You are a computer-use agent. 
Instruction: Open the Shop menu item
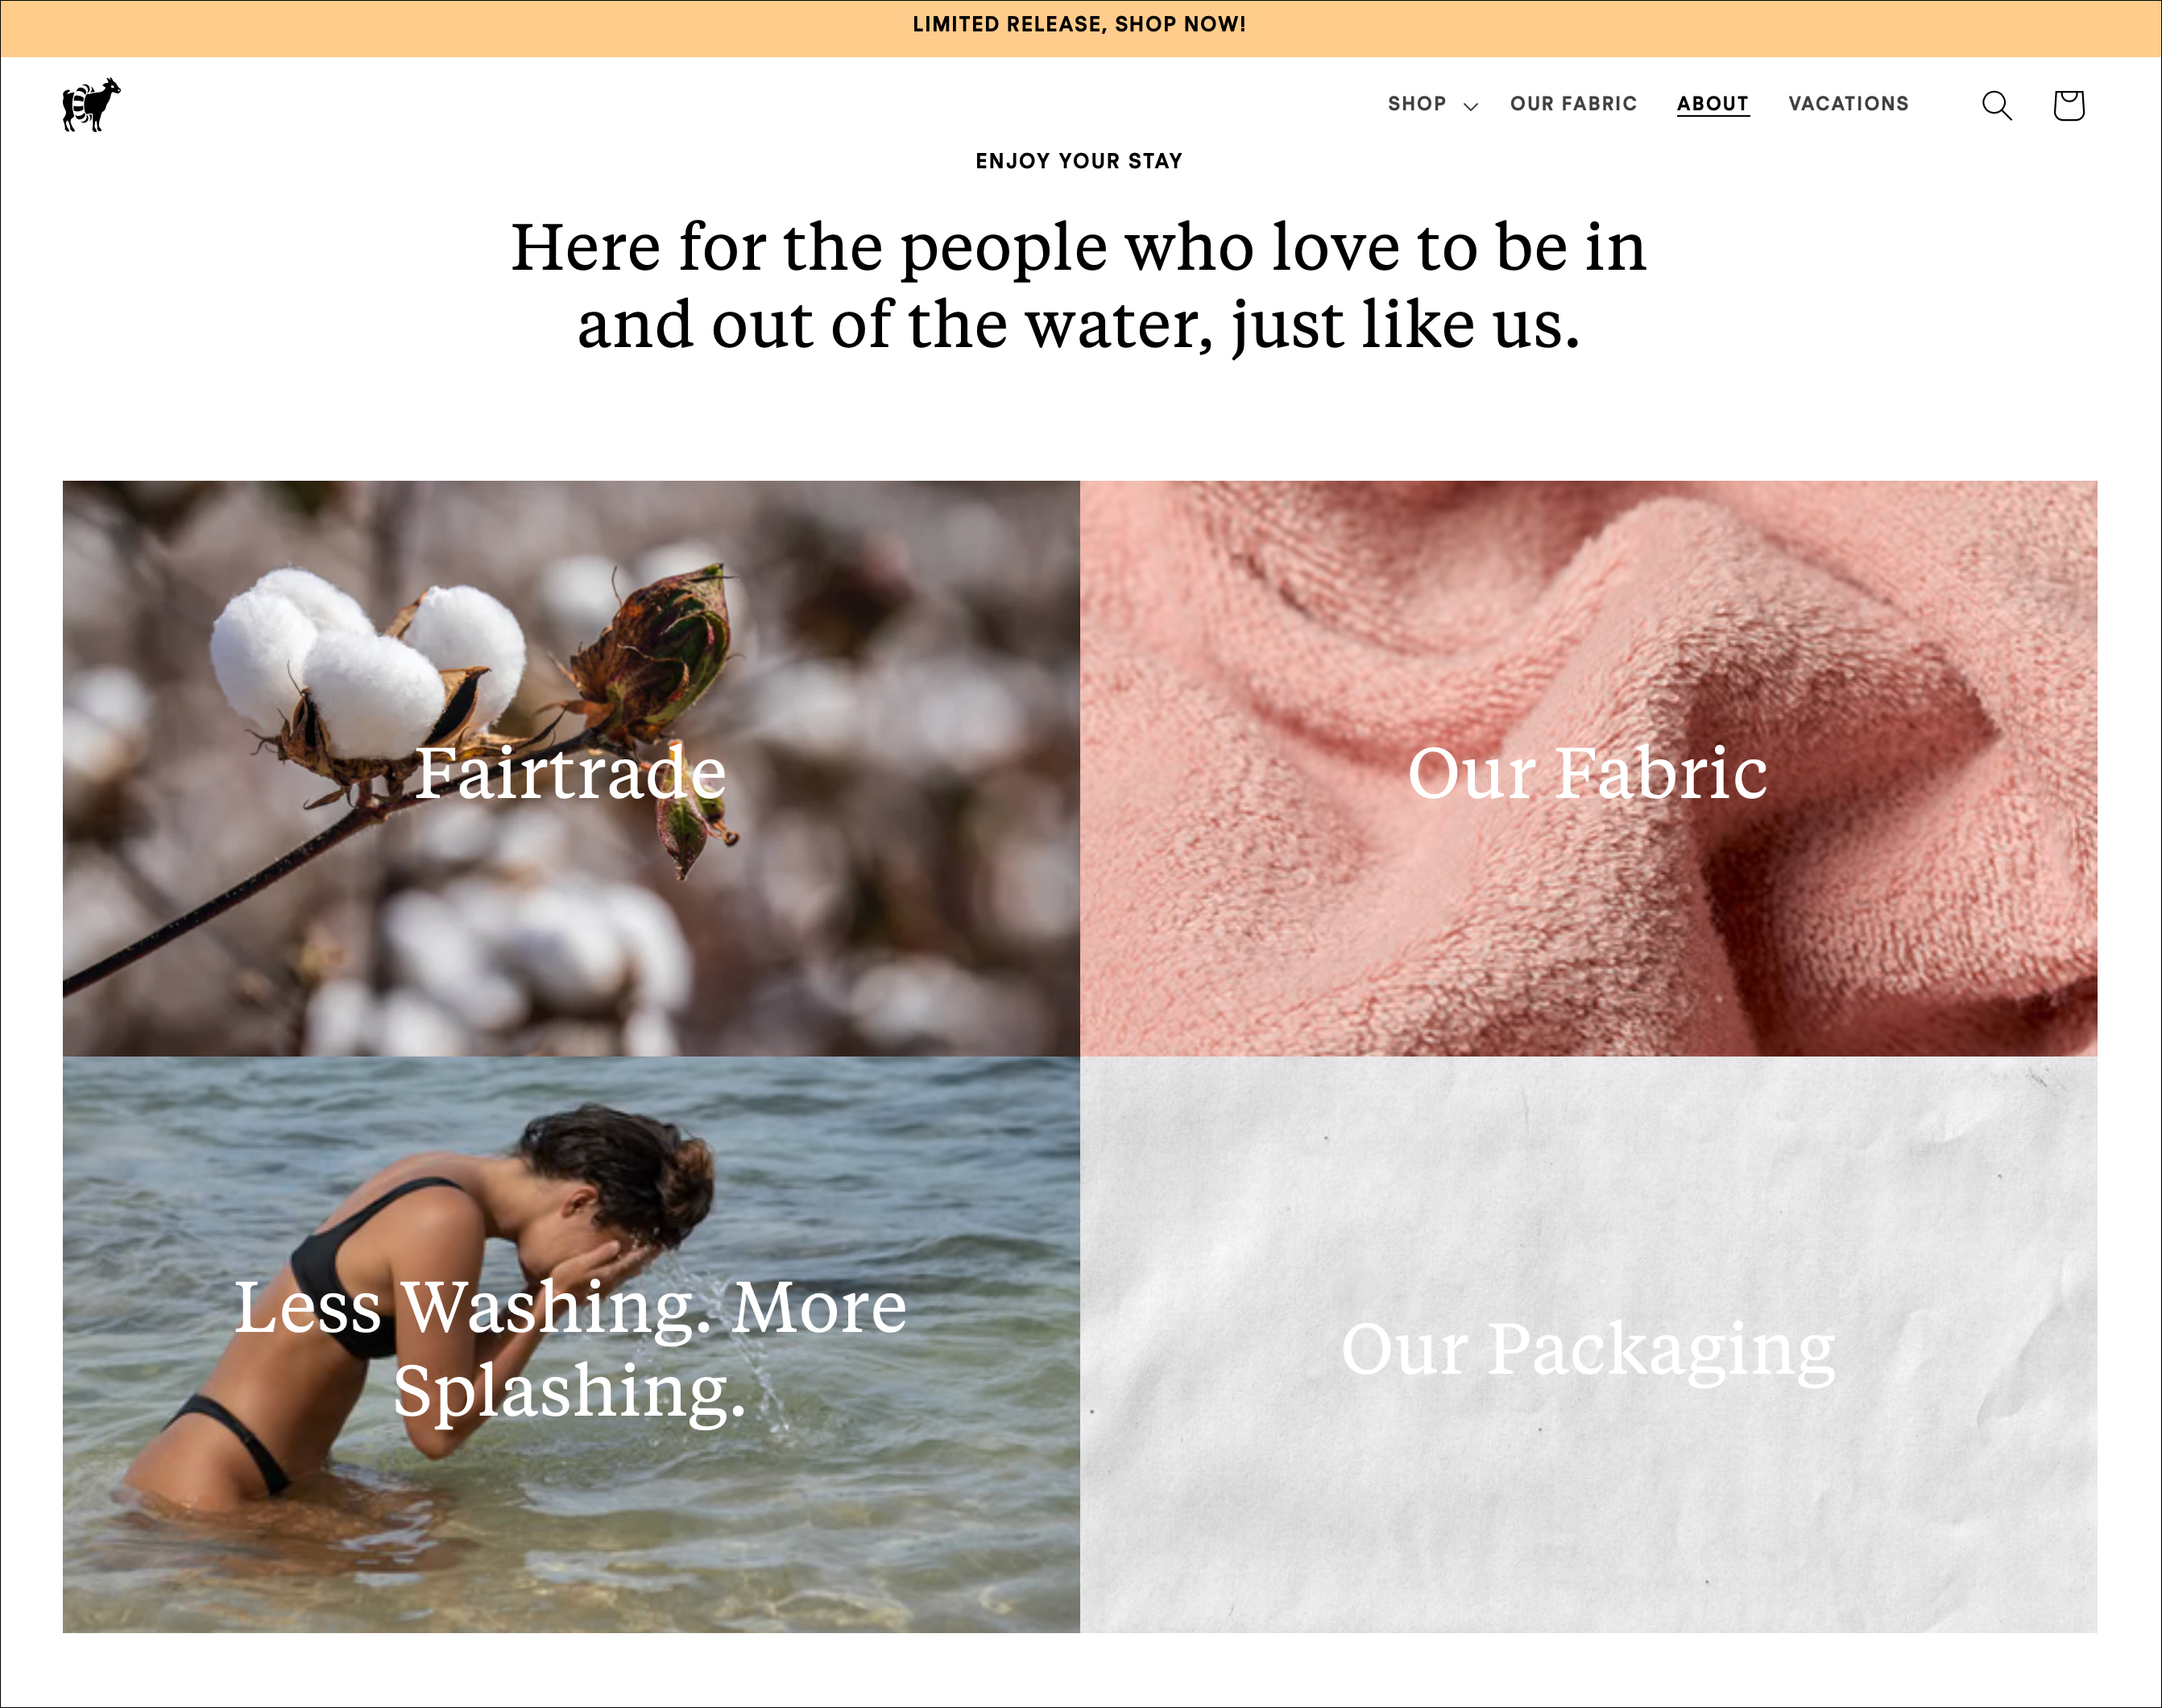click(1416, 104)
